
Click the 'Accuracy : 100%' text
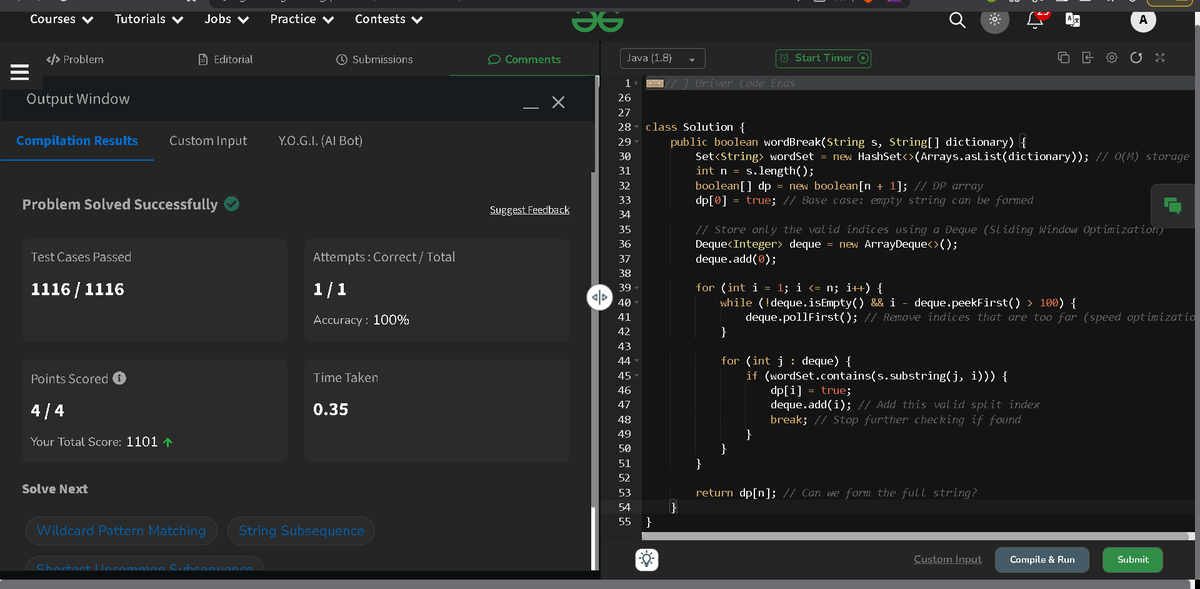(361, 320)
